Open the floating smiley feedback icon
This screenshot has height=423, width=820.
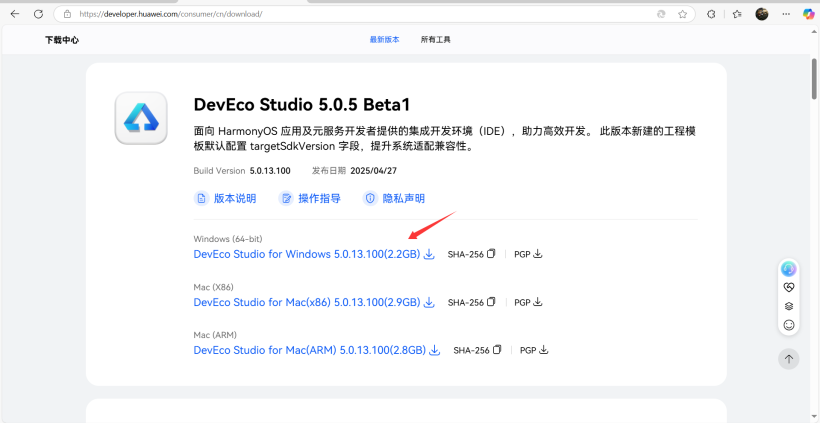789,325
